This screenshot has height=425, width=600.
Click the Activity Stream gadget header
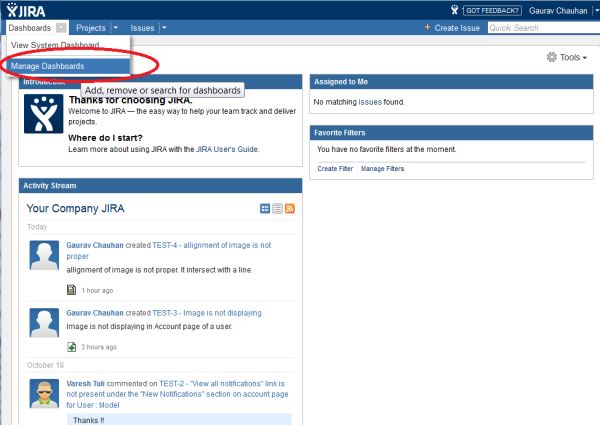[x=160, y=186]
